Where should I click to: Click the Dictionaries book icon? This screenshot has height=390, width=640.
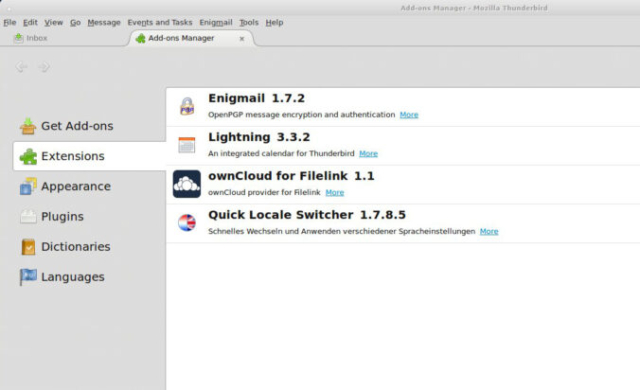pos(28,247)
